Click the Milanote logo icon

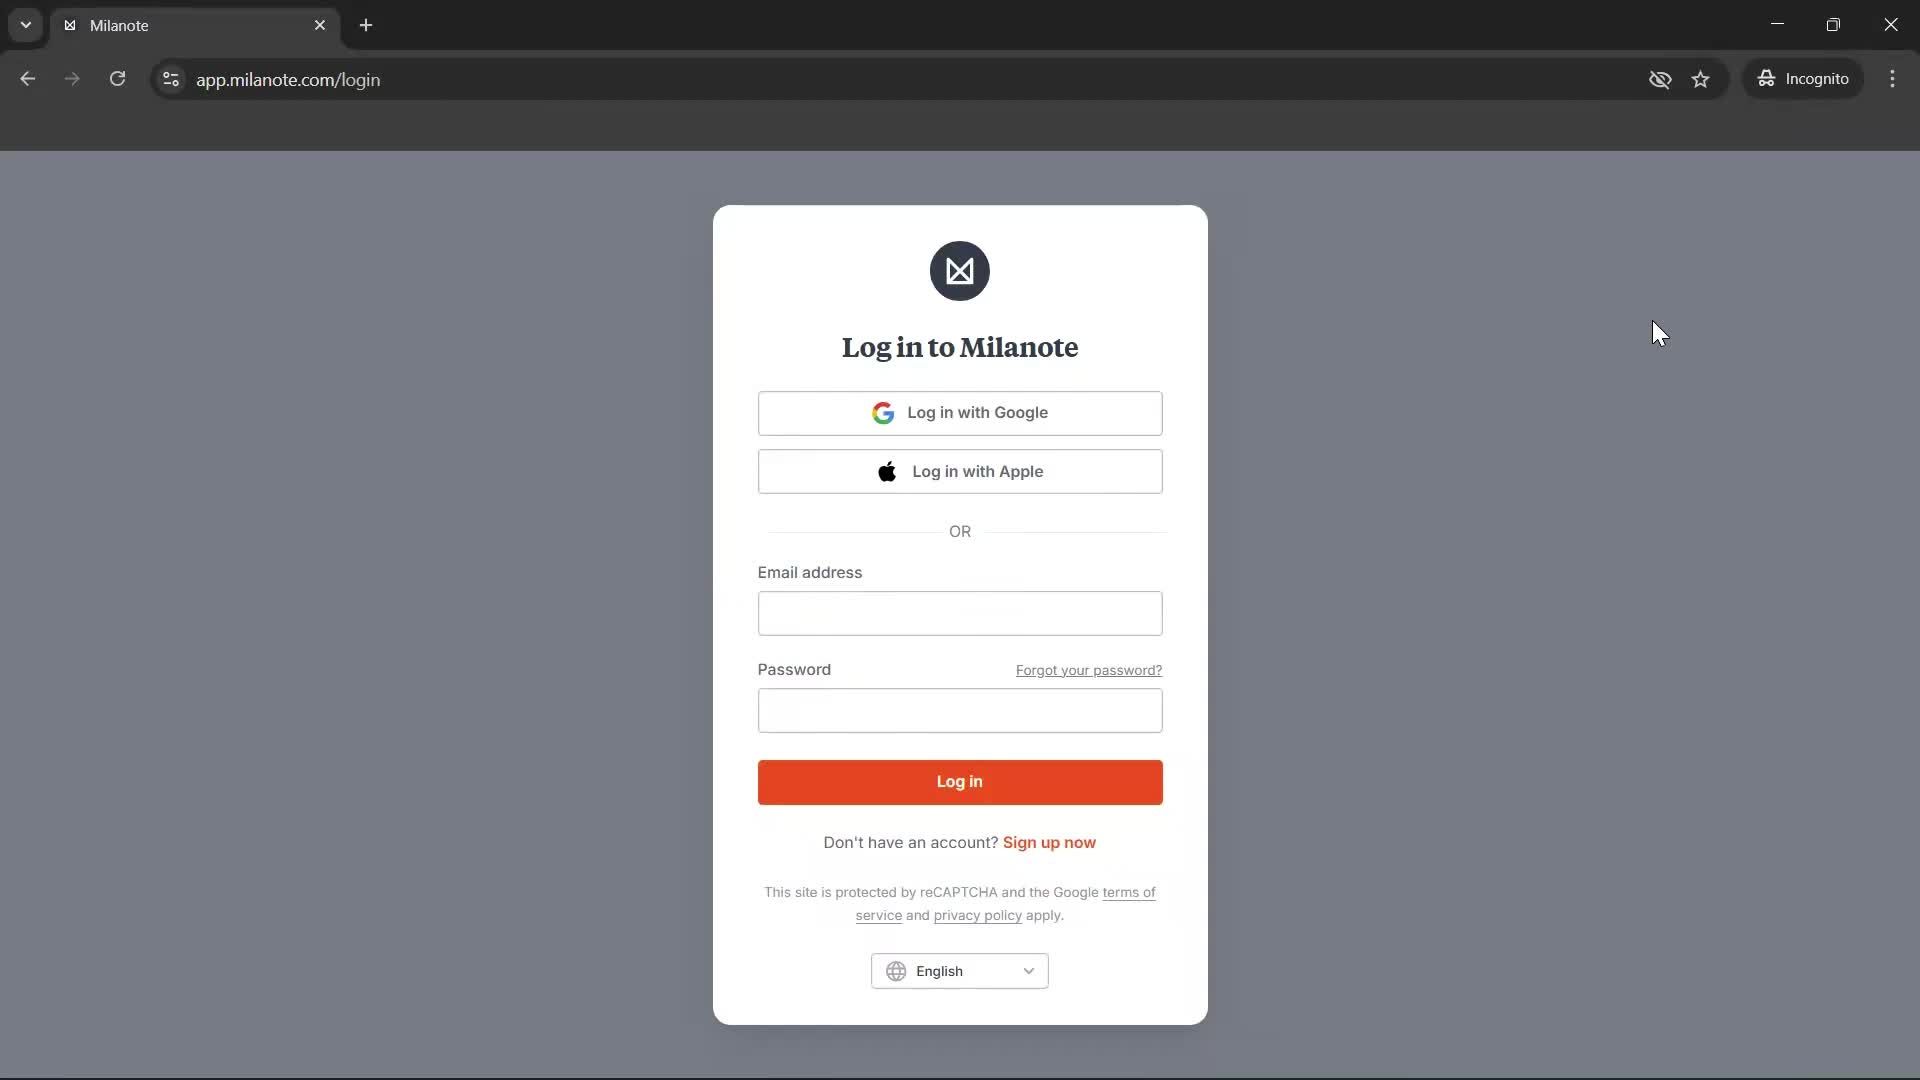tap(959, 271)
